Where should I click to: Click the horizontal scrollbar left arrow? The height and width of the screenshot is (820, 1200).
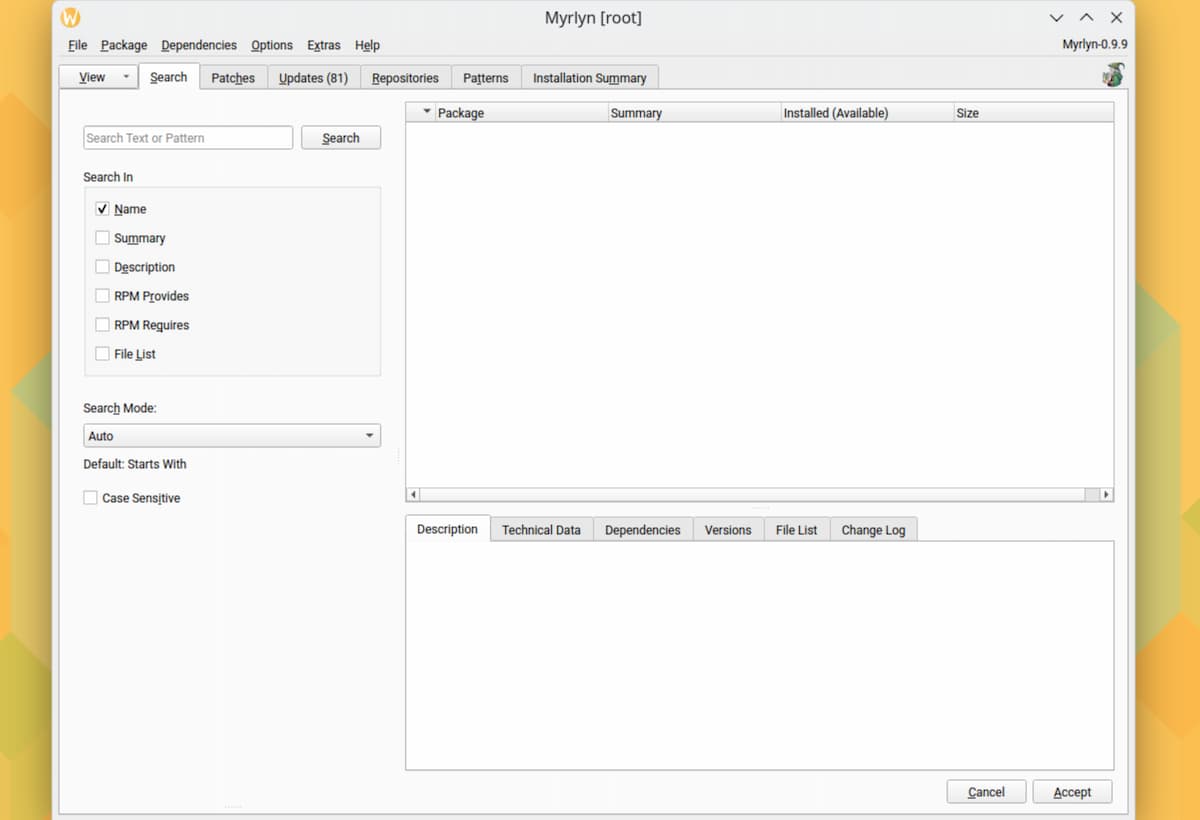coord(413,494)
